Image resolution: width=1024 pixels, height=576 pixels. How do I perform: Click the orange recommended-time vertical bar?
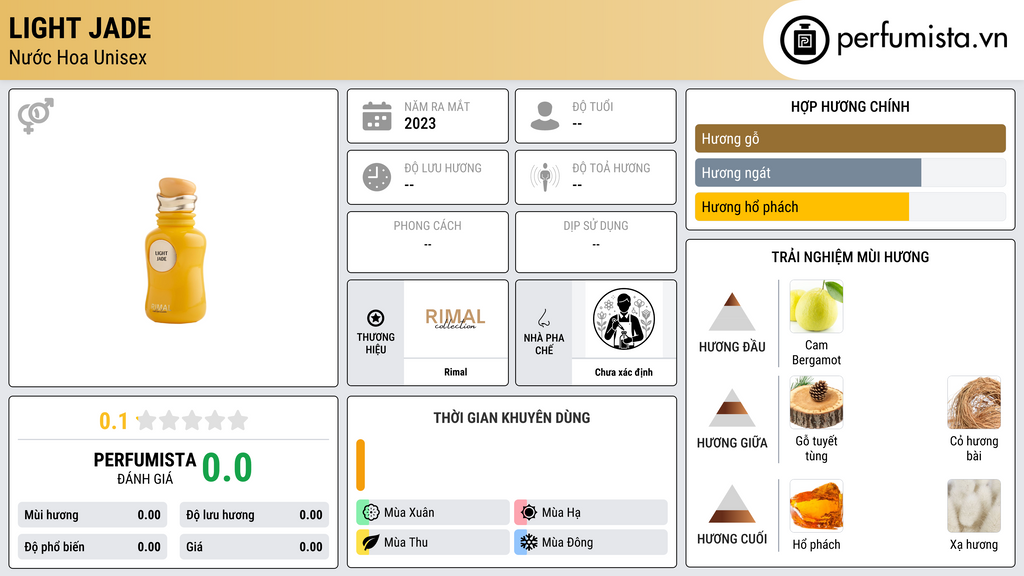tap(360, 465)
